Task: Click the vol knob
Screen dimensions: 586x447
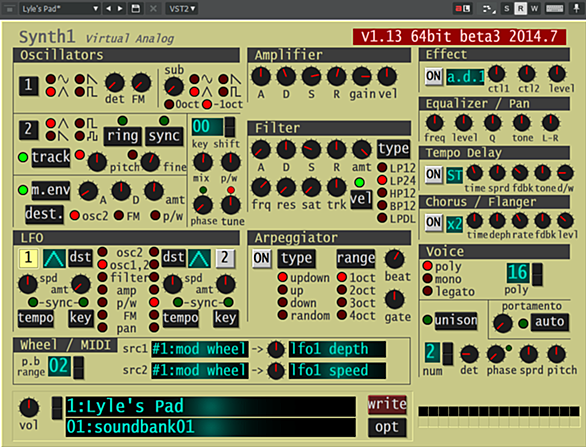Action: click(x=29, y=407)
